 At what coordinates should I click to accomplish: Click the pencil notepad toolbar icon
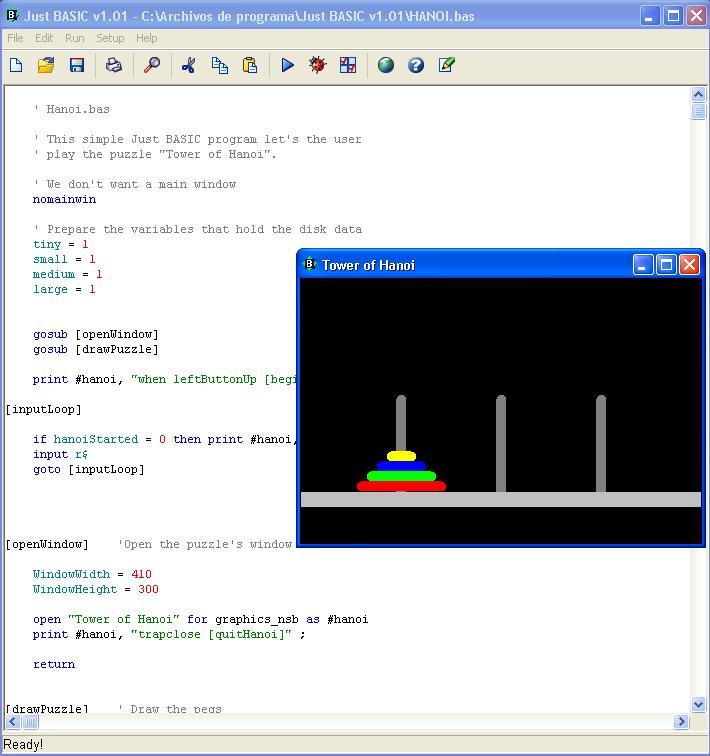[446, 65]
